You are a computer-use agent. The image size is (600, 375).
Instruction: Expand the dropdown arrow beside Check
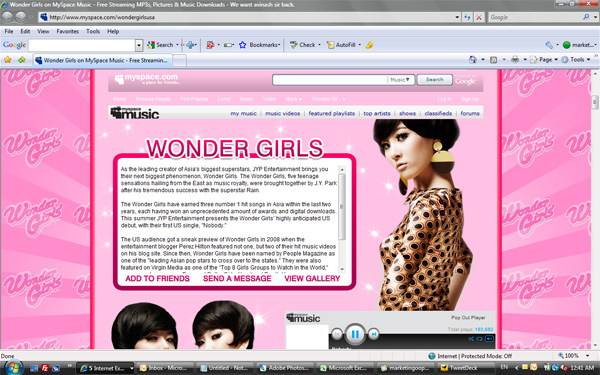[x=319, y=45]
